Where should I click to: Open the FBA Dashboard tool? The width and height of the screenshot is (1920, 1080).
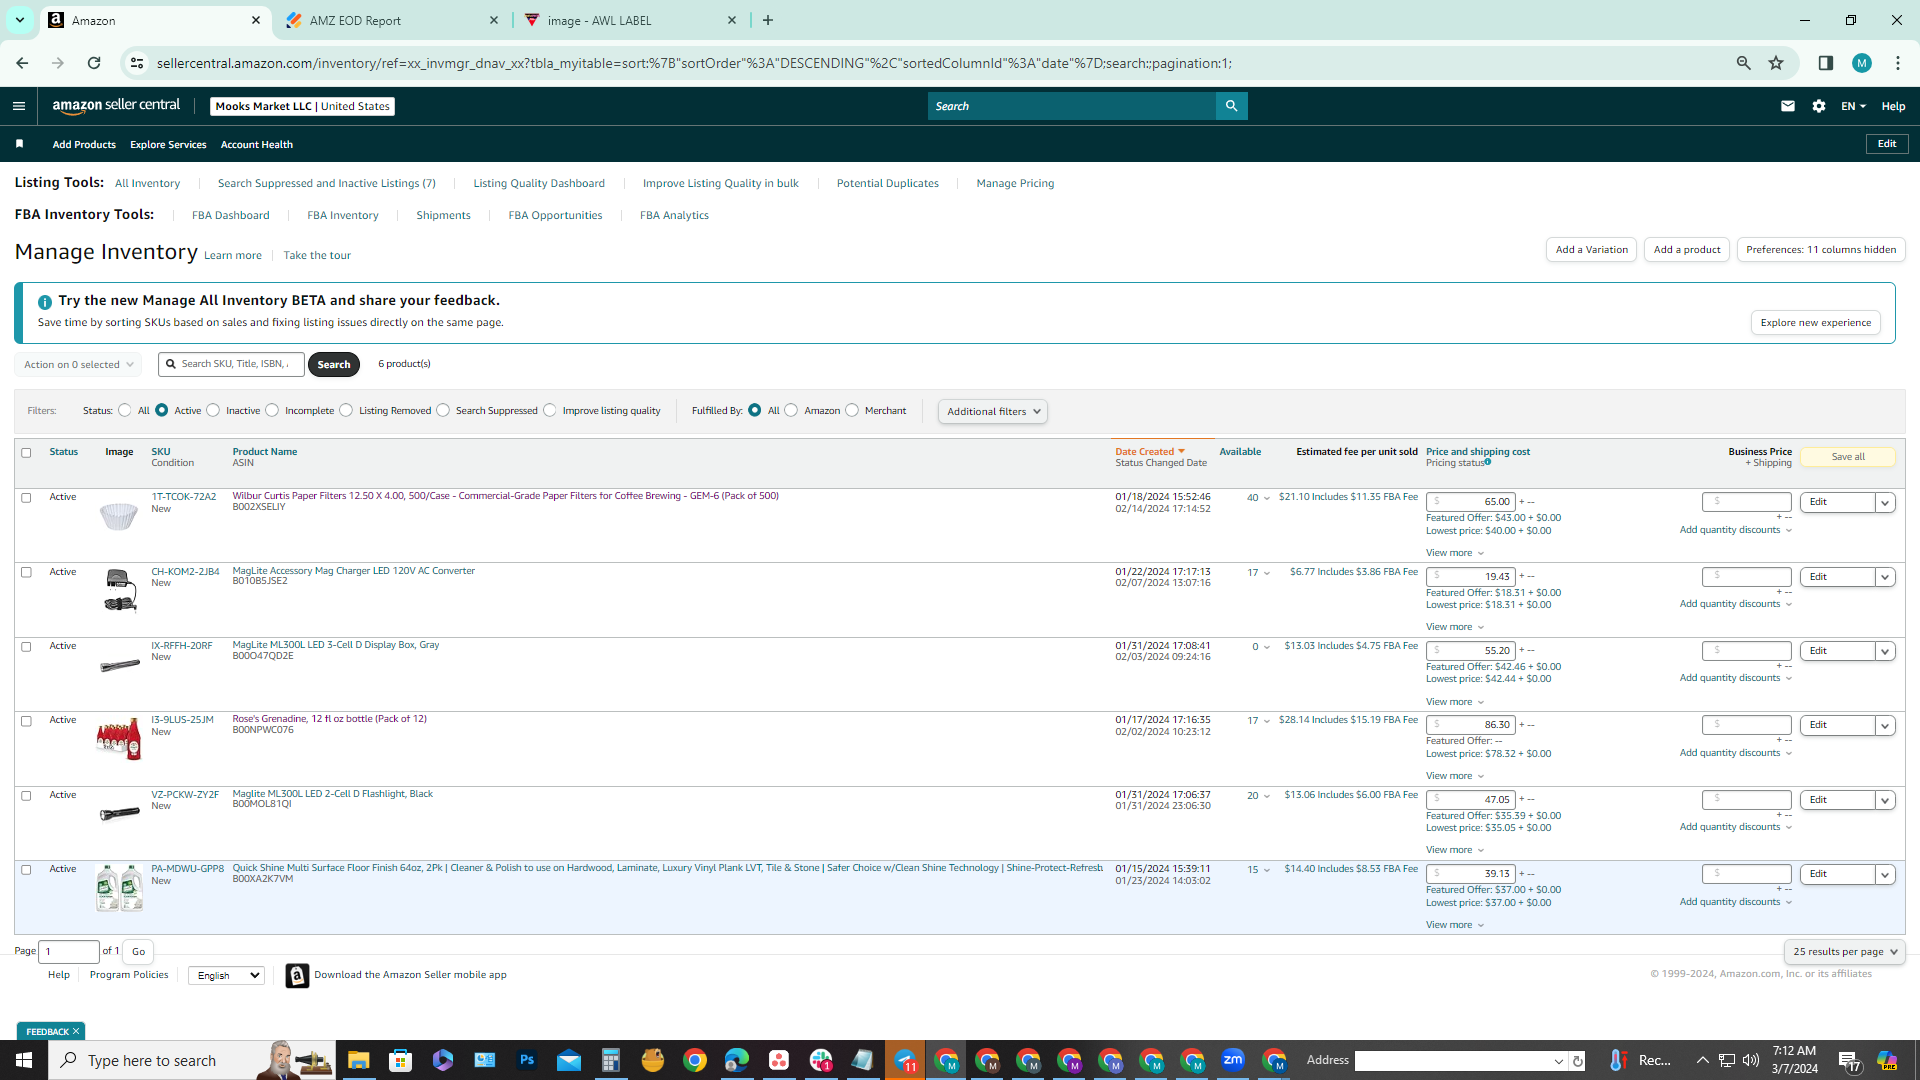coord(231,215)
